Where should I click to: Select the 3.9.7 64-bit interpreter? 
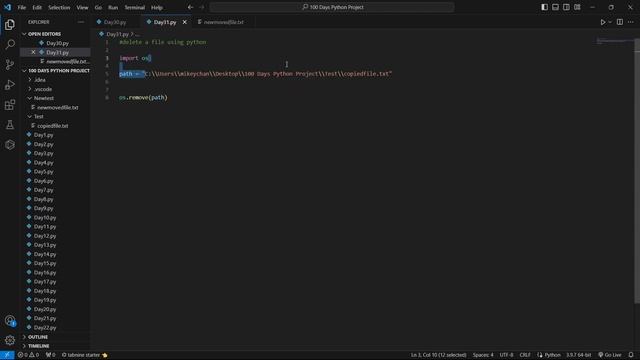pos(578,355)
